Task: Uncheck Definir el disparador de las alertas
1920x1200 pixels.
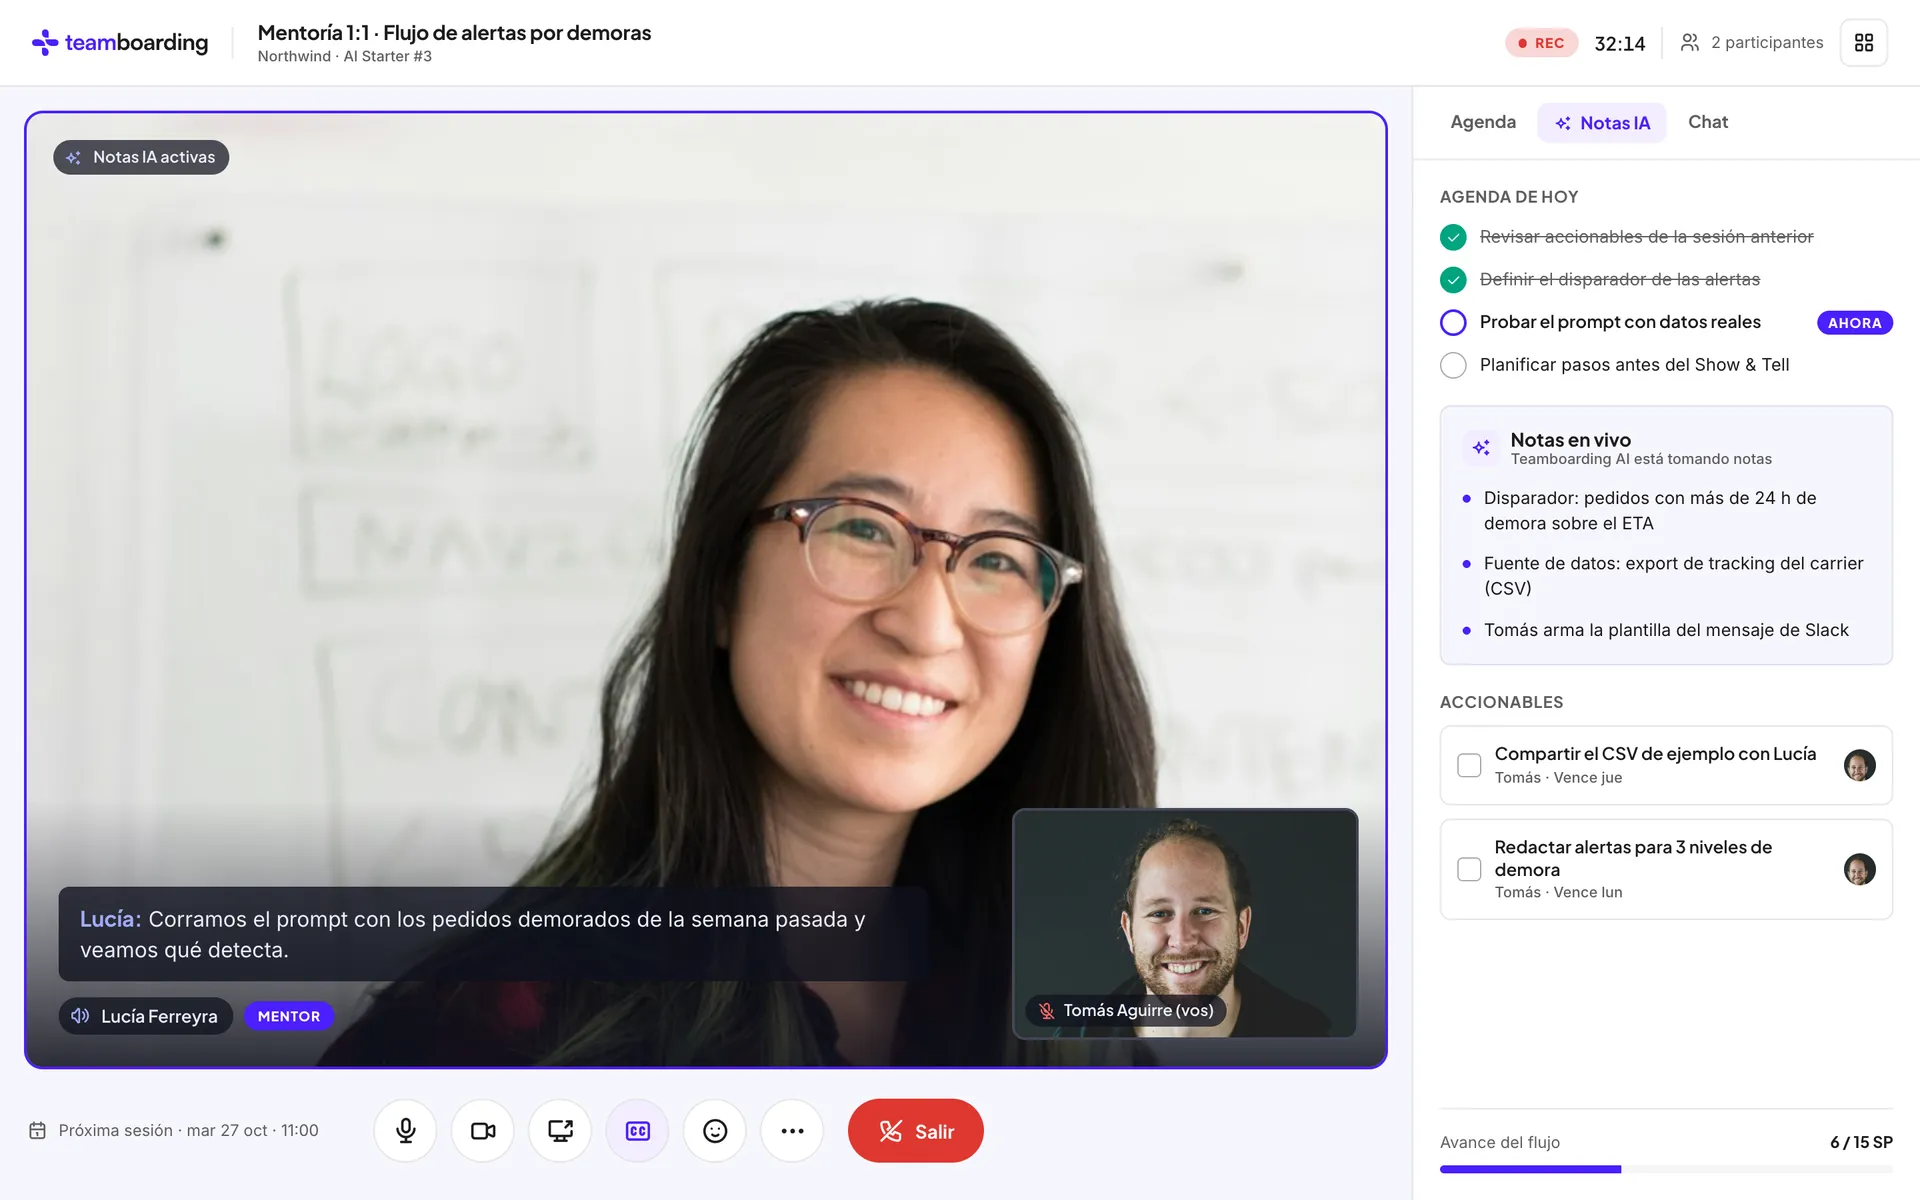Action: coord(1453,280)
